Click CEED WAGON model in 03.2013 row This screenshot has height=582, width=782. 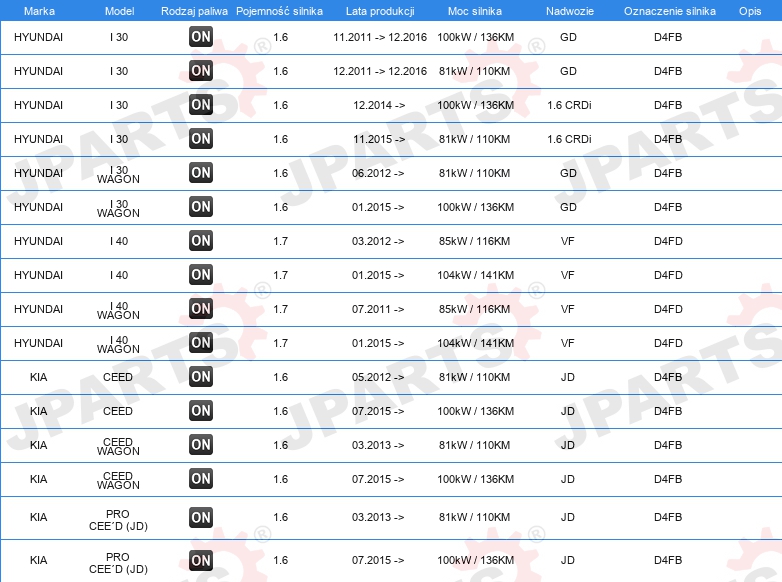coord(118,446)
